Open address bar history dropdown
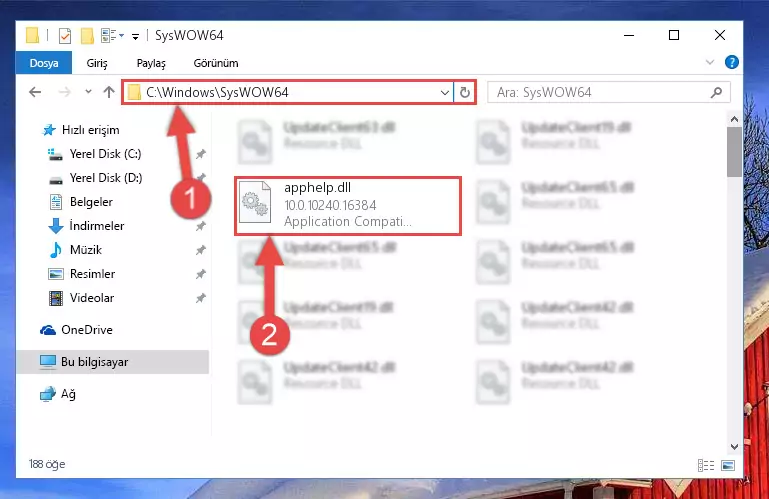This screenshot has width=769, height=499. [445, 92]
